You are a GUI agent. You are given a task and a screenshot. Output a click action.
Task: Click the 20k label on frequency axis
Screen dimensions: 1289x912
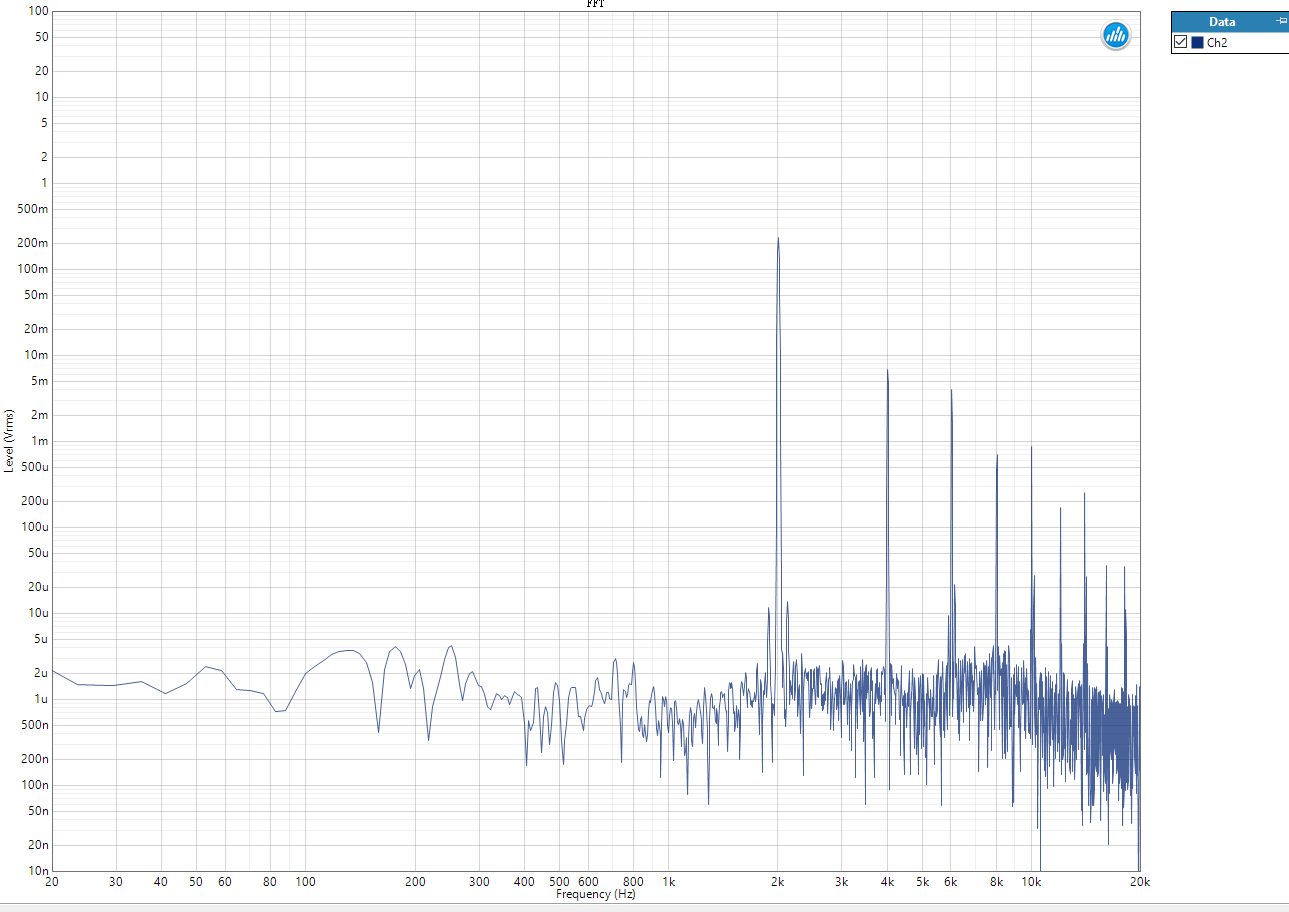point(1139,882)
